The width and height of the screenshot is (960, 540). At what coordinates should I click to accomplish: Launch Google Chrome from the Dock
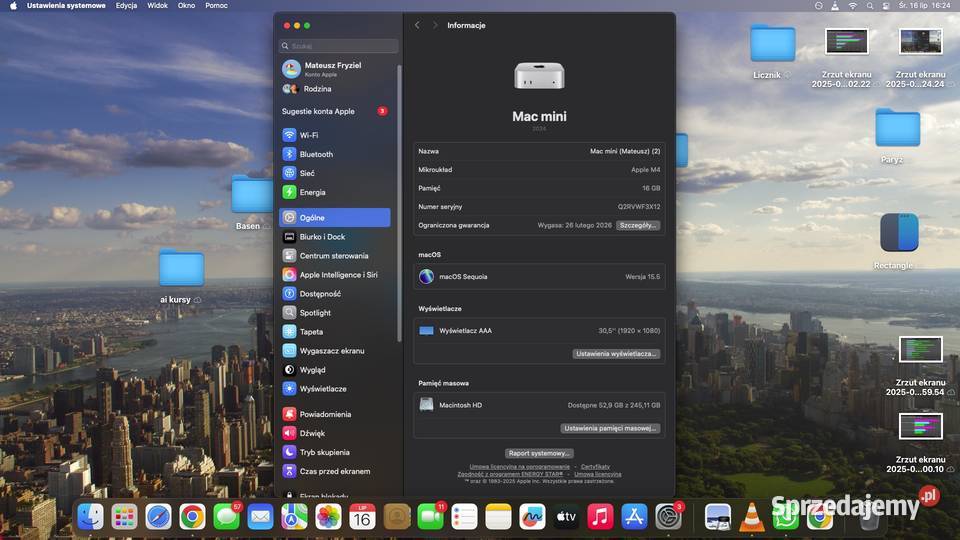click(192, 517)
